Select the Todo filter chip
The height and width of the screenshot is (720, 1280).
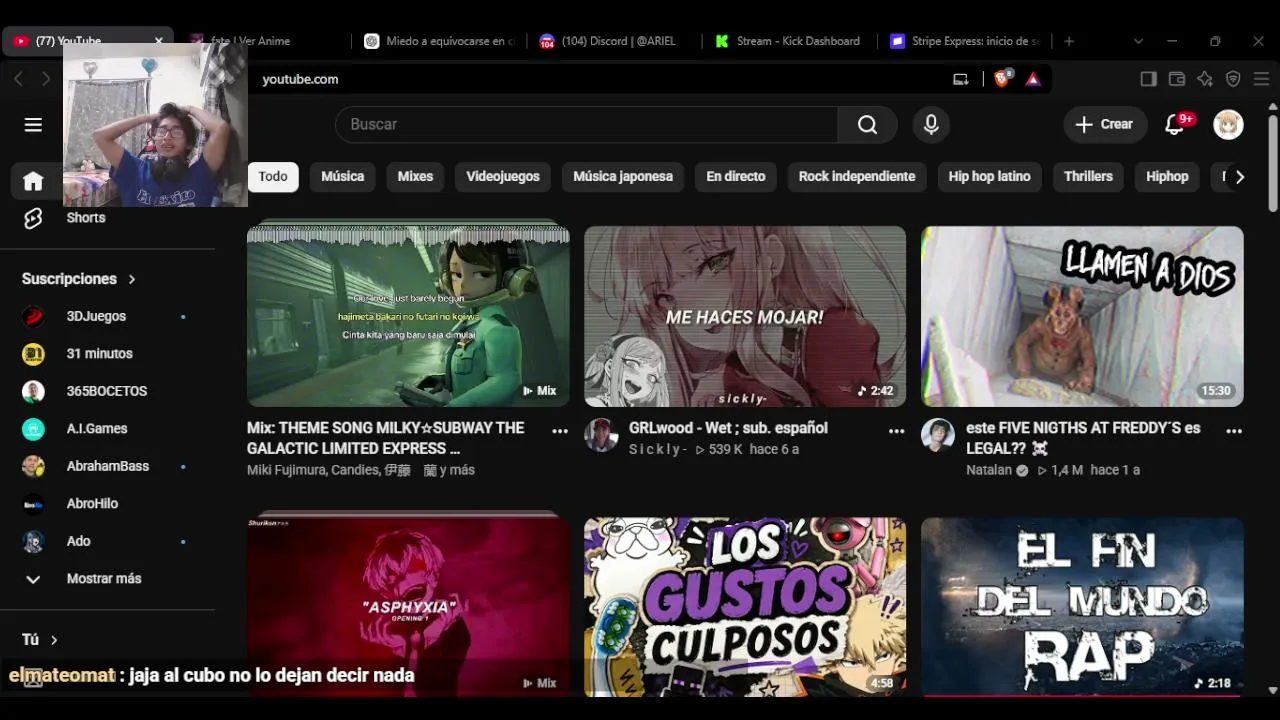(273, 177)
